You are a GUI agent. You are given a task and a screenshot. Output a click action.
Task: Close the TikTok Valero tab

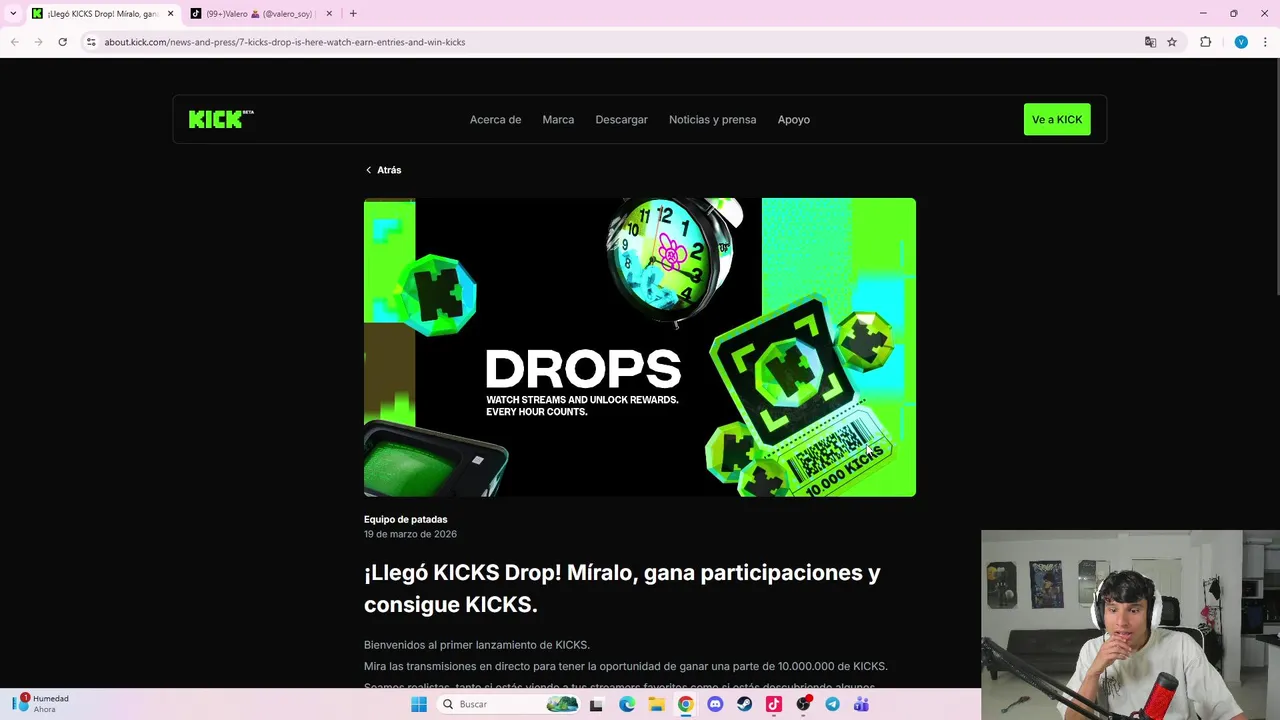(329, 14)
